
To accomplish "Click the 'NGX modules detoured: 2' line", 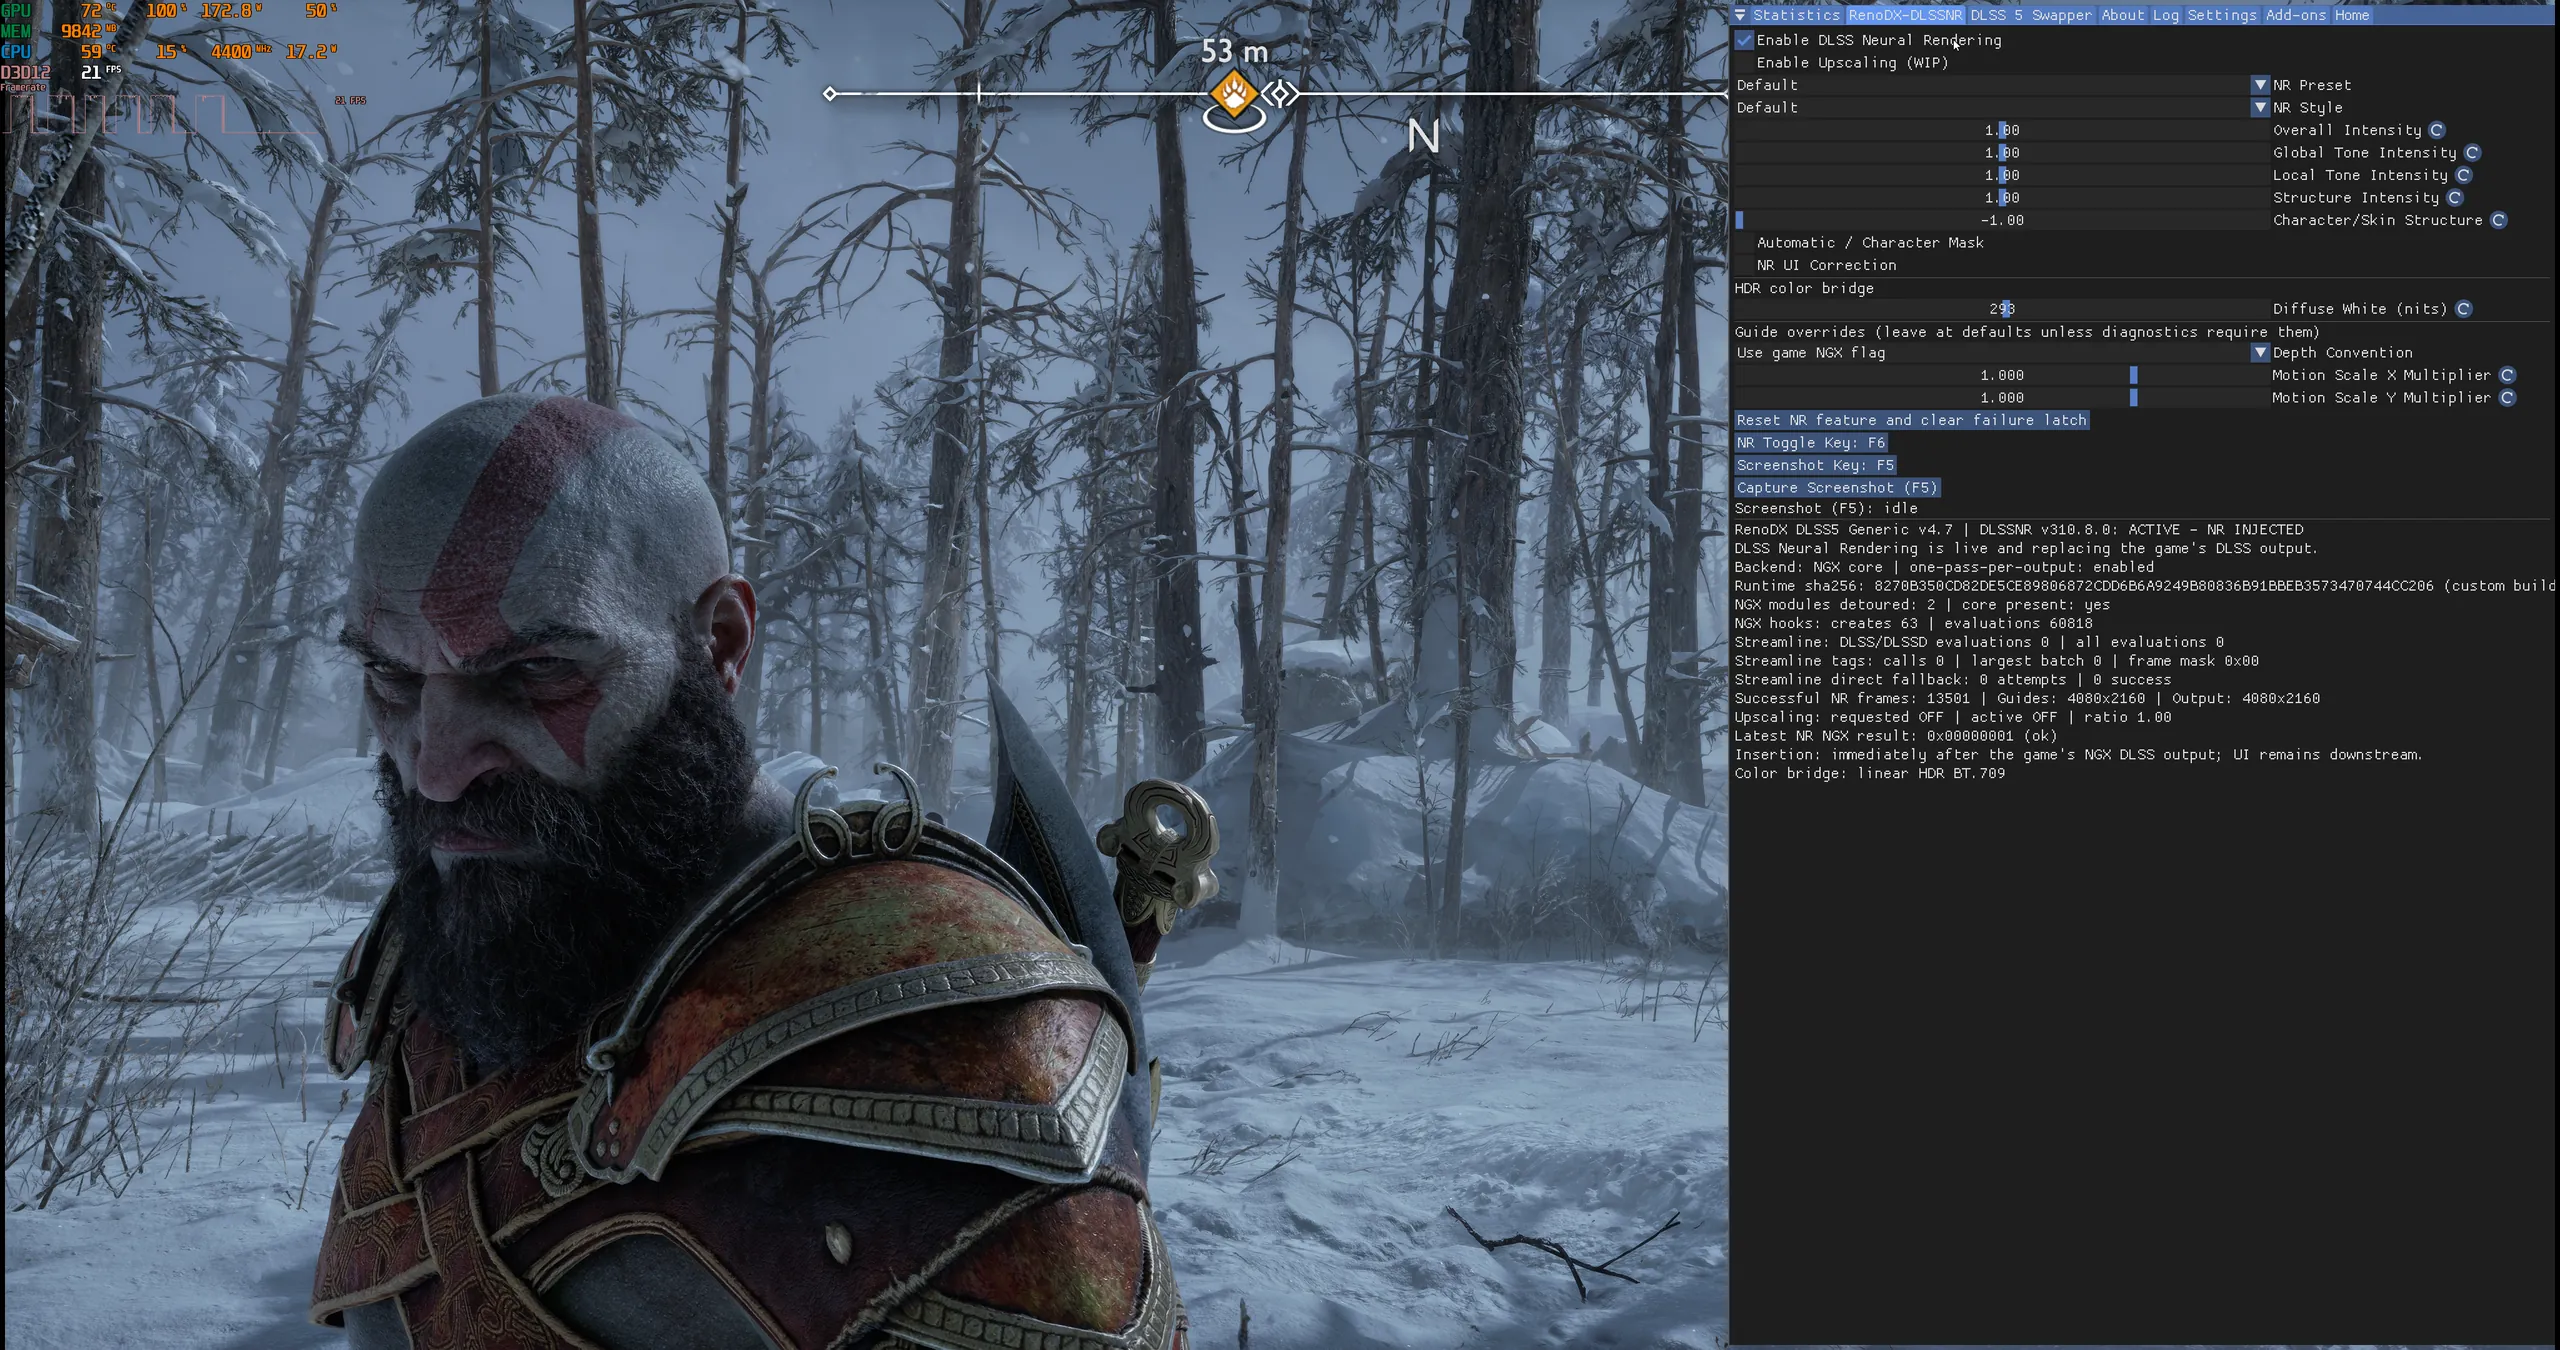I will pos(1922,605).
